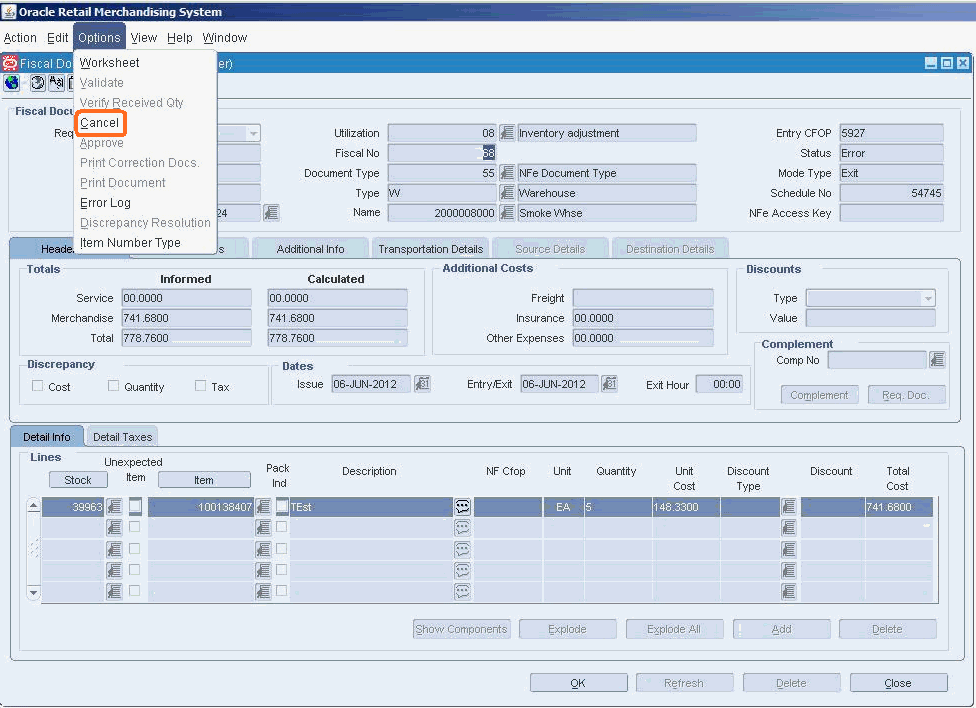
Task: Toggle Pack Ind checkbox on TEst line
Action: tap(282, 506)
